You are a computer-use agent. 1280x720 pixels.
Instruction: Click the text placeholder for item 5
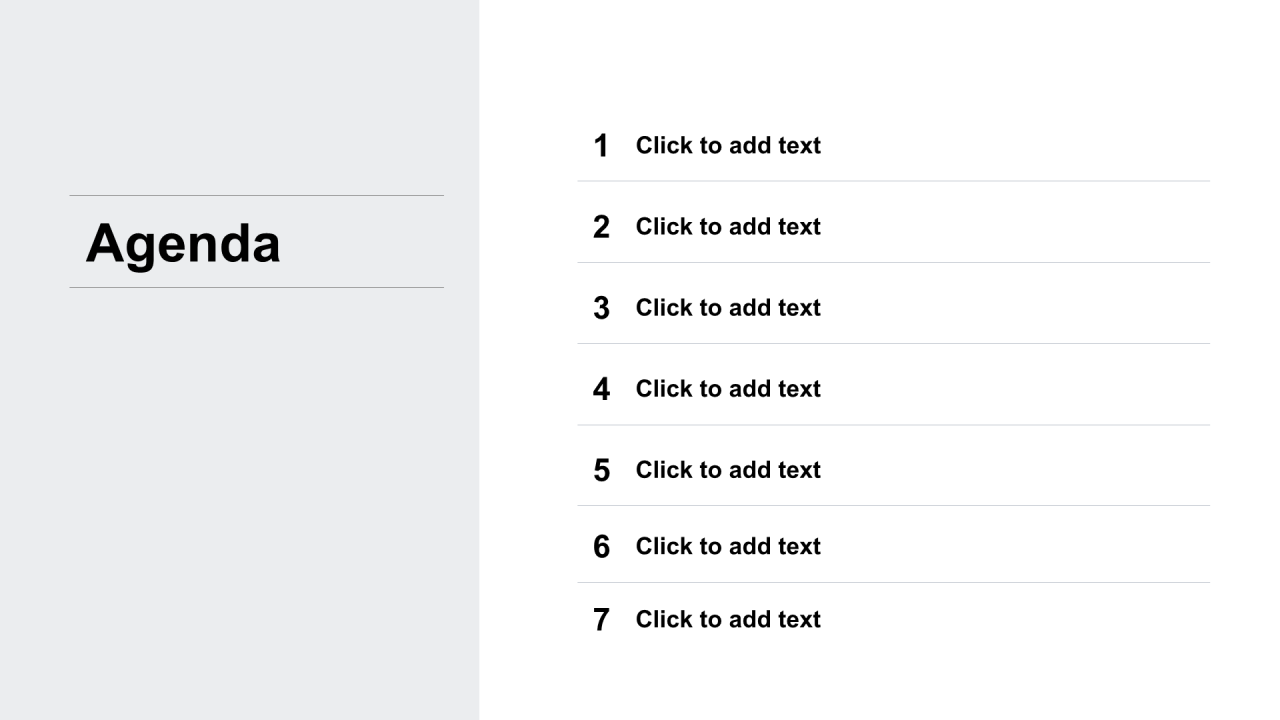(x=728, y=470)
